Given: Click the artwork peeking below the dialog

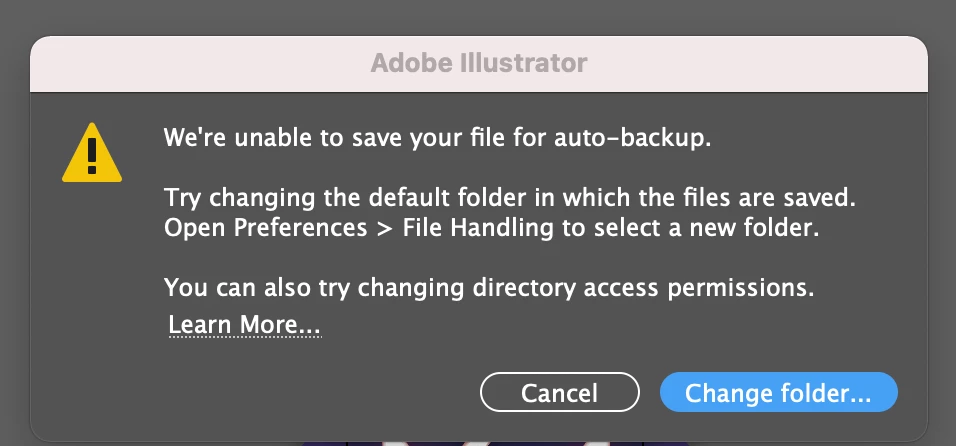Looking at the screenshot, I should [494, 444].
